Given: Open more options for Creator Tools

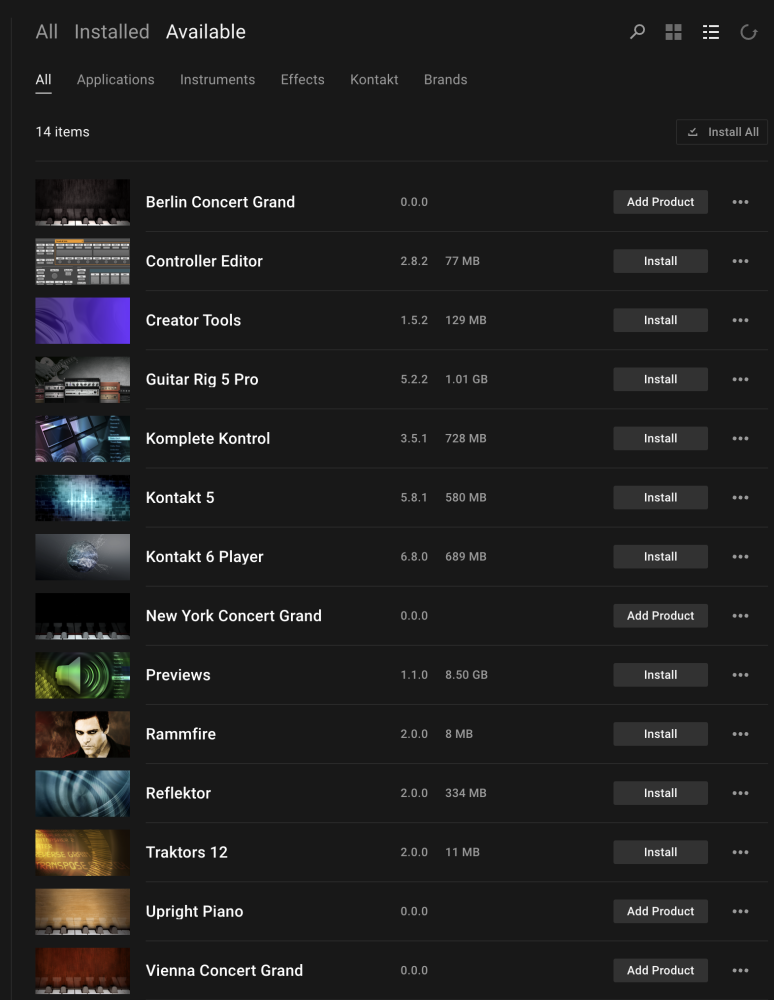Looking at the screenshot, I should [740, 320].
